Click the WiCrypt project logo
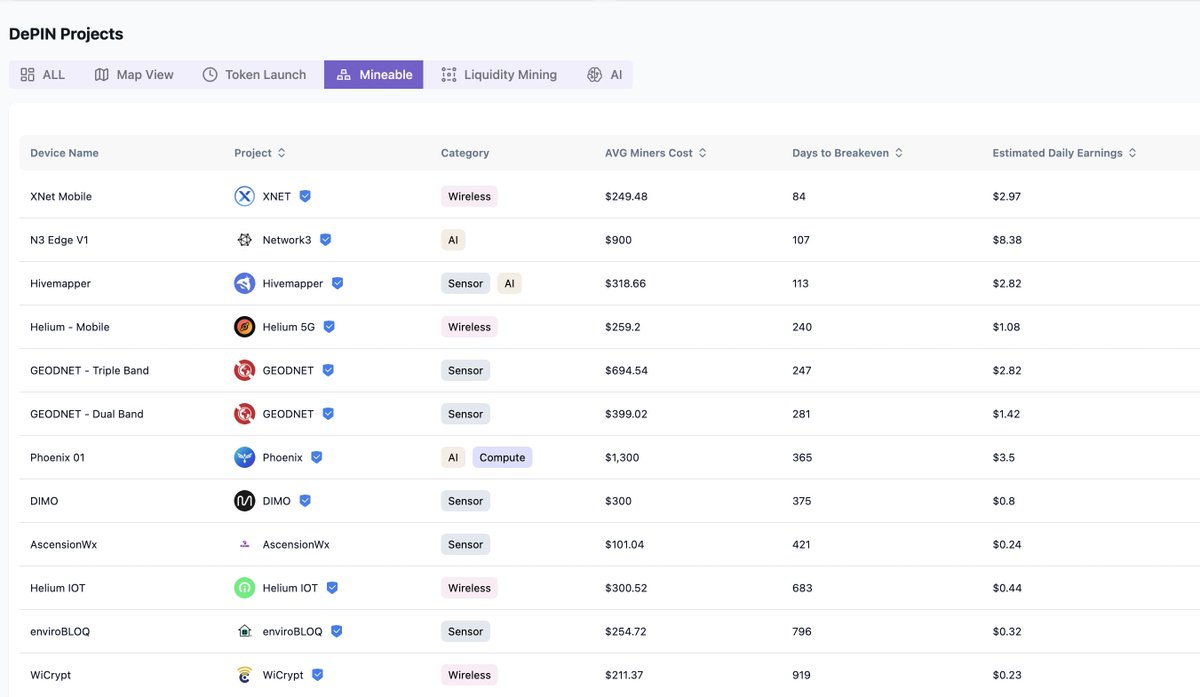Viewport: 1200px width, 697px height. [x=244, y=675]
